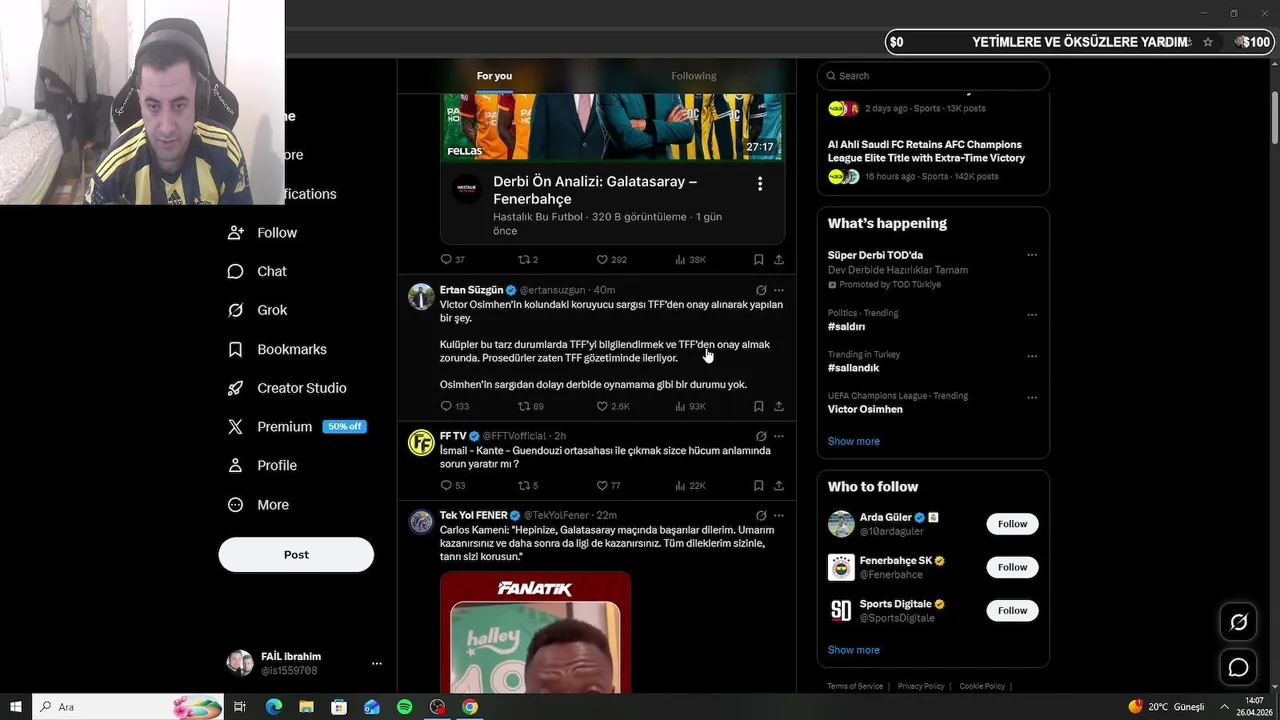This screenshot has height=720, width=1280.
Task: Share the FF TV post
Action: point(779,486)
